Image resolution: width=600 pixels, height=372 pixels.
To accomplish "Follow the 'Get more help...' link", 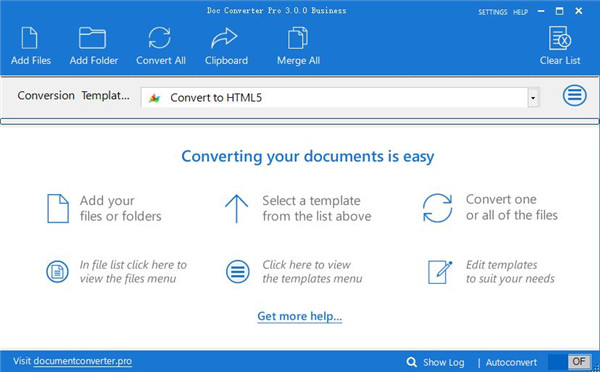I will [300, 317].
